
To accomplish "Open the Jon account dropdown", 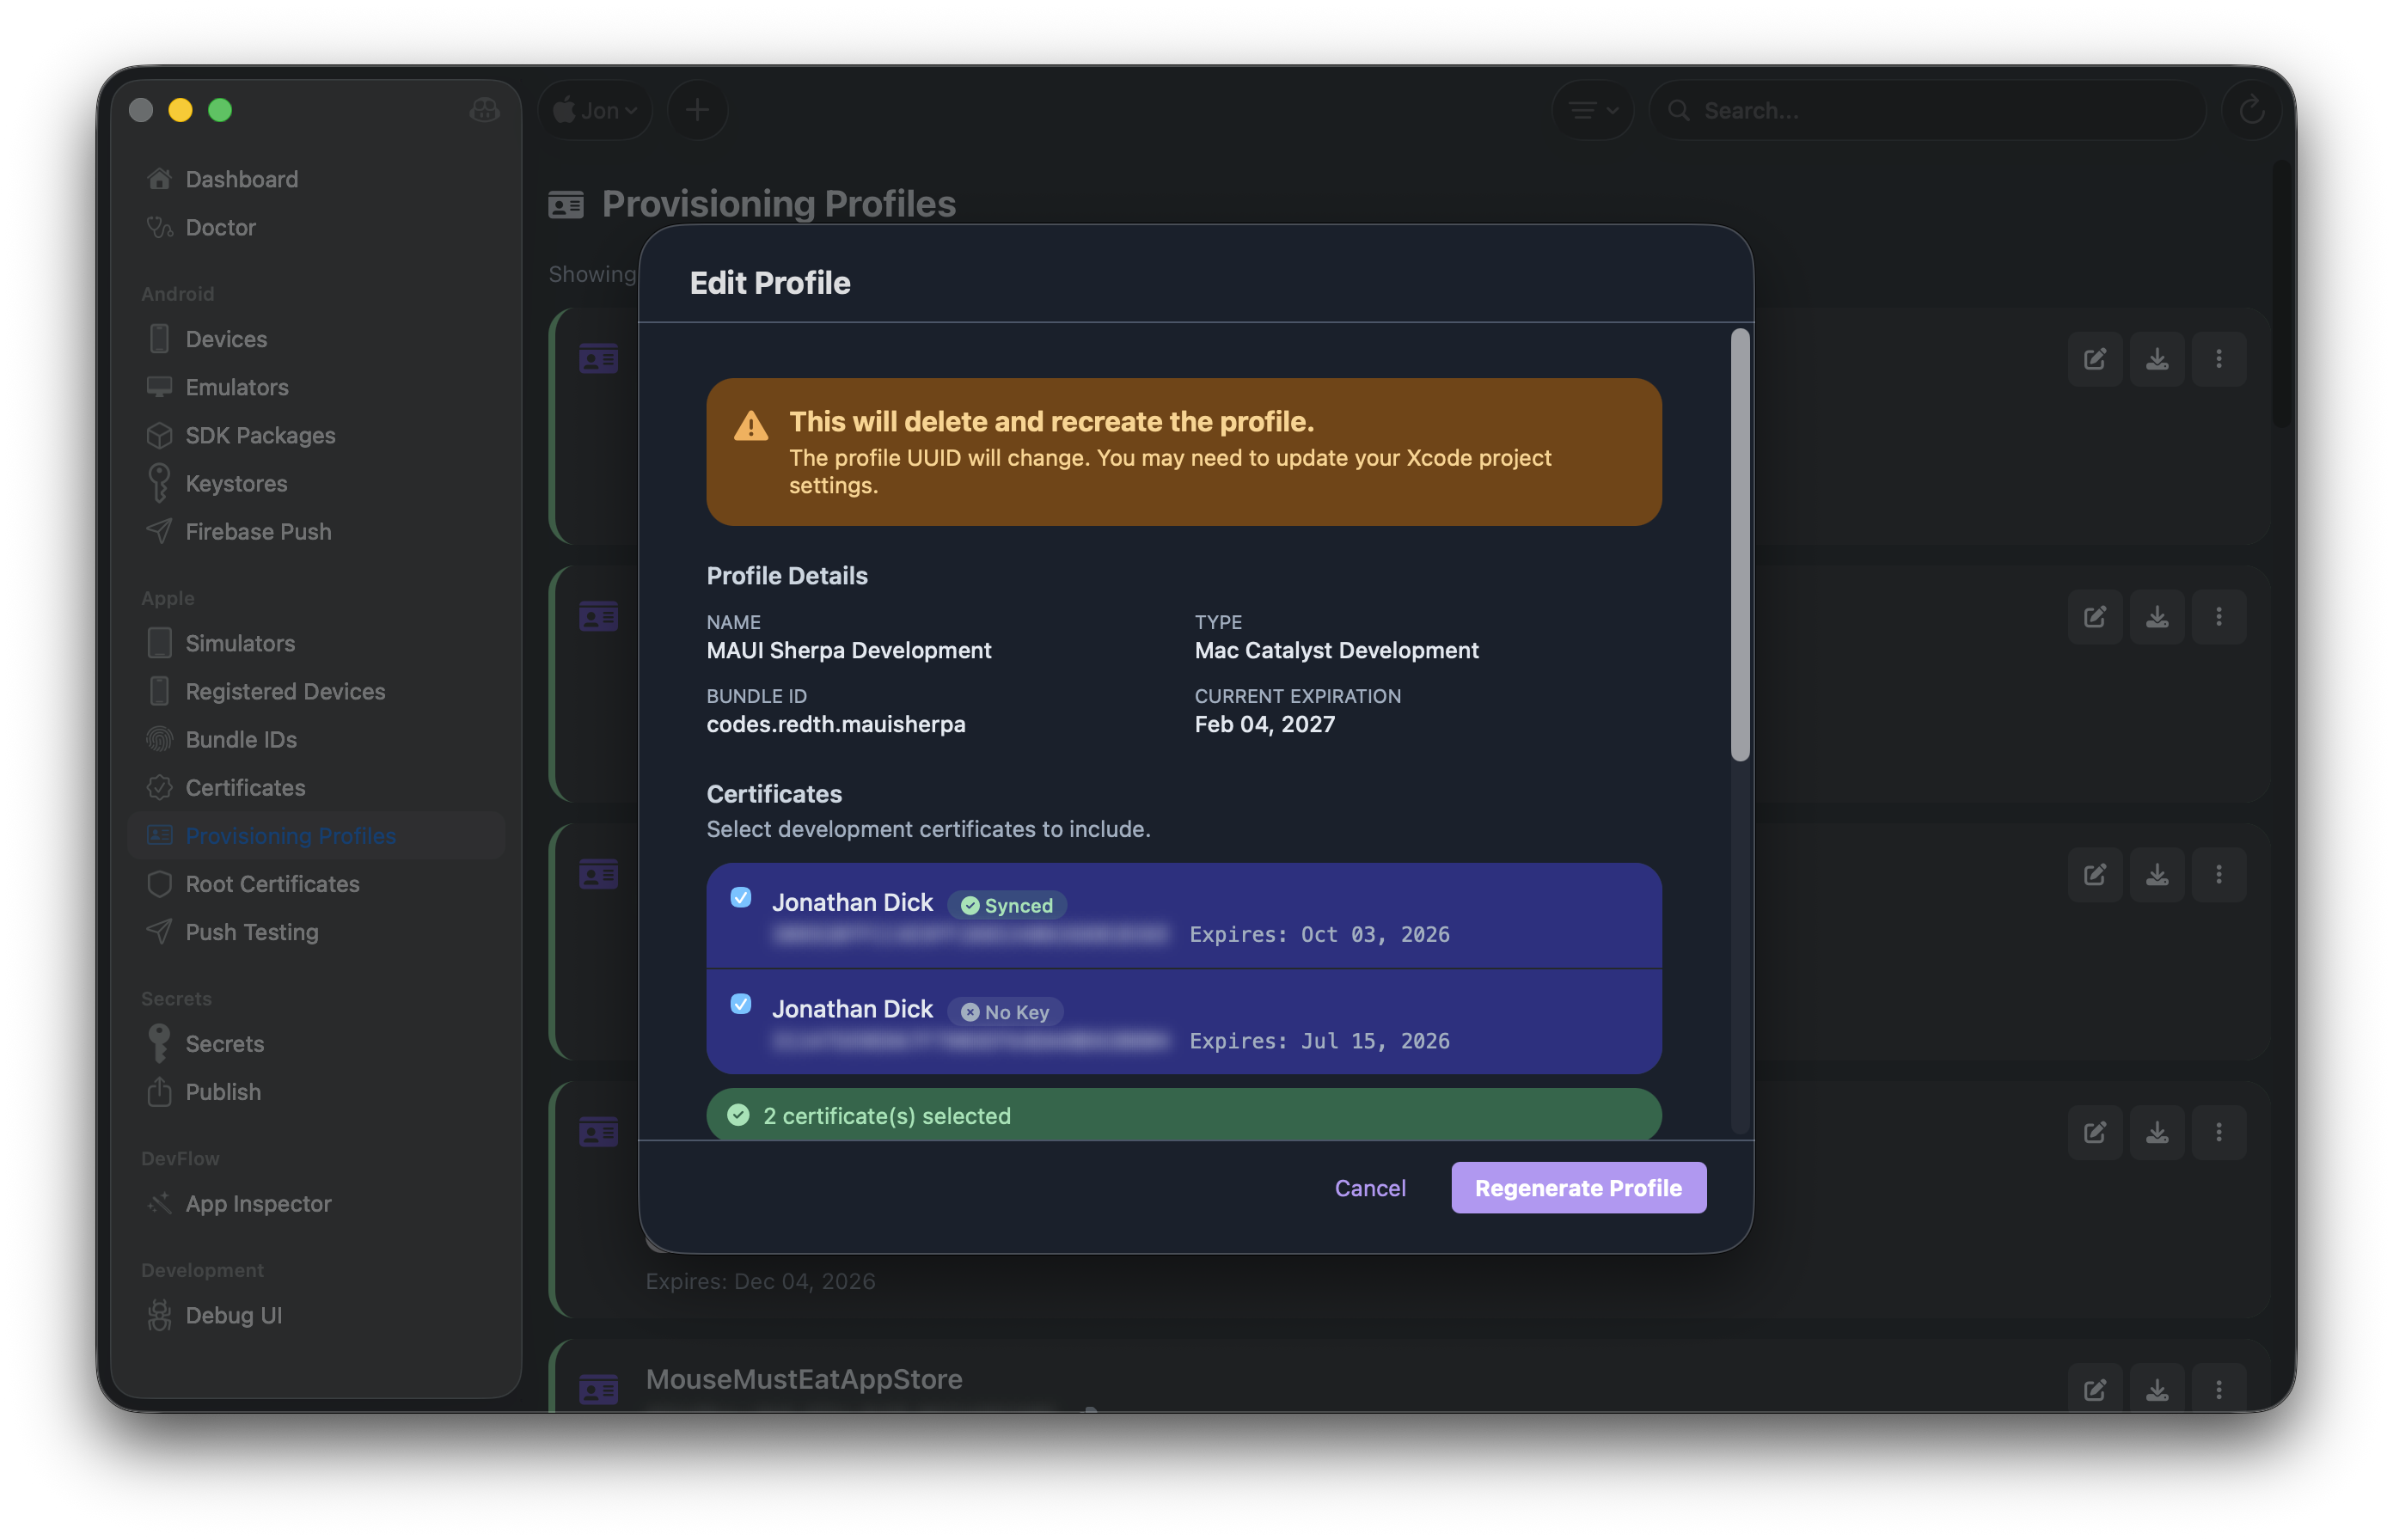I will 596,110.
